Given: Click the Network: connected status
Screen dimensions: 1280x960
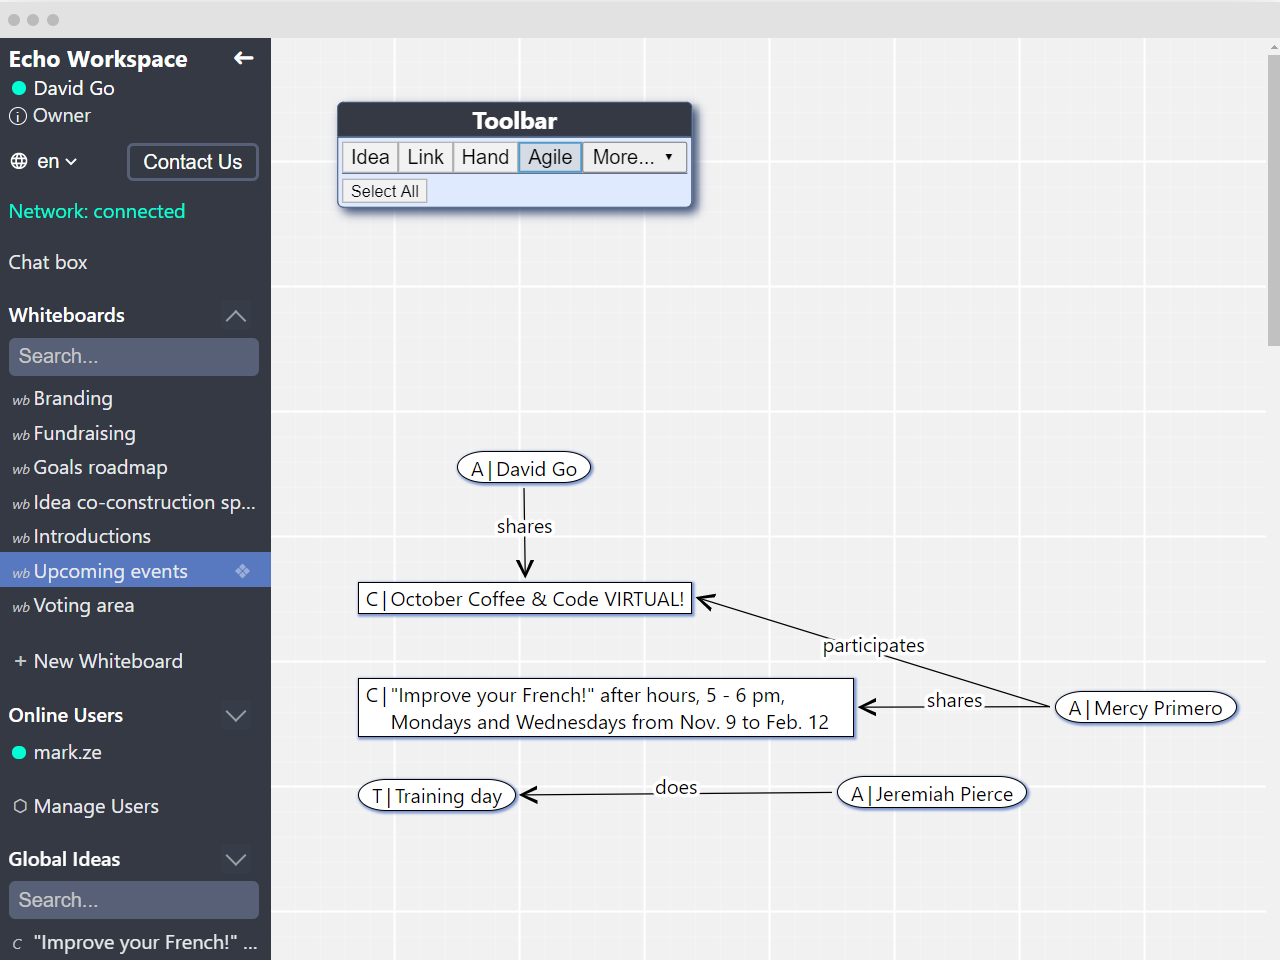Looking at the screenshot, I should tap(97, 211).
